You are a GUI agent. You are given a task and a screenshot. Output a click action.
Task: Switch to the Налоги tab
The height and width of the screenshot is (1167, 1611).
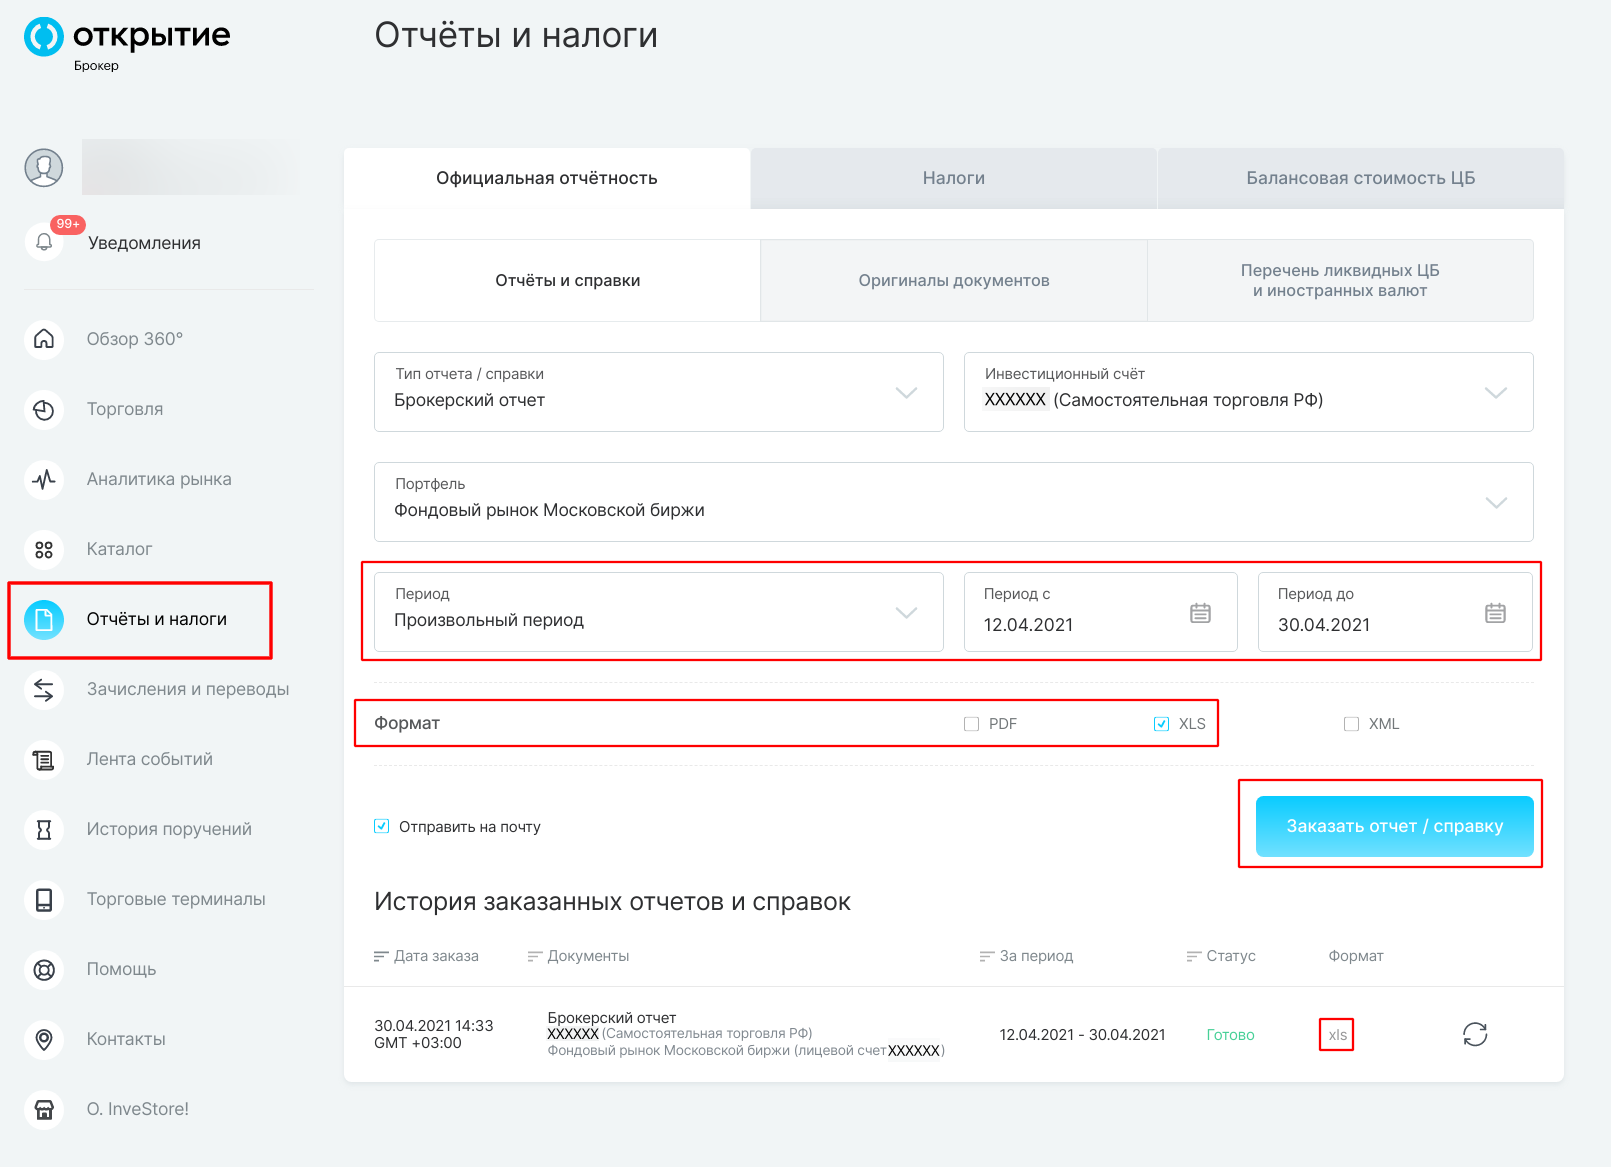point(953,178)
